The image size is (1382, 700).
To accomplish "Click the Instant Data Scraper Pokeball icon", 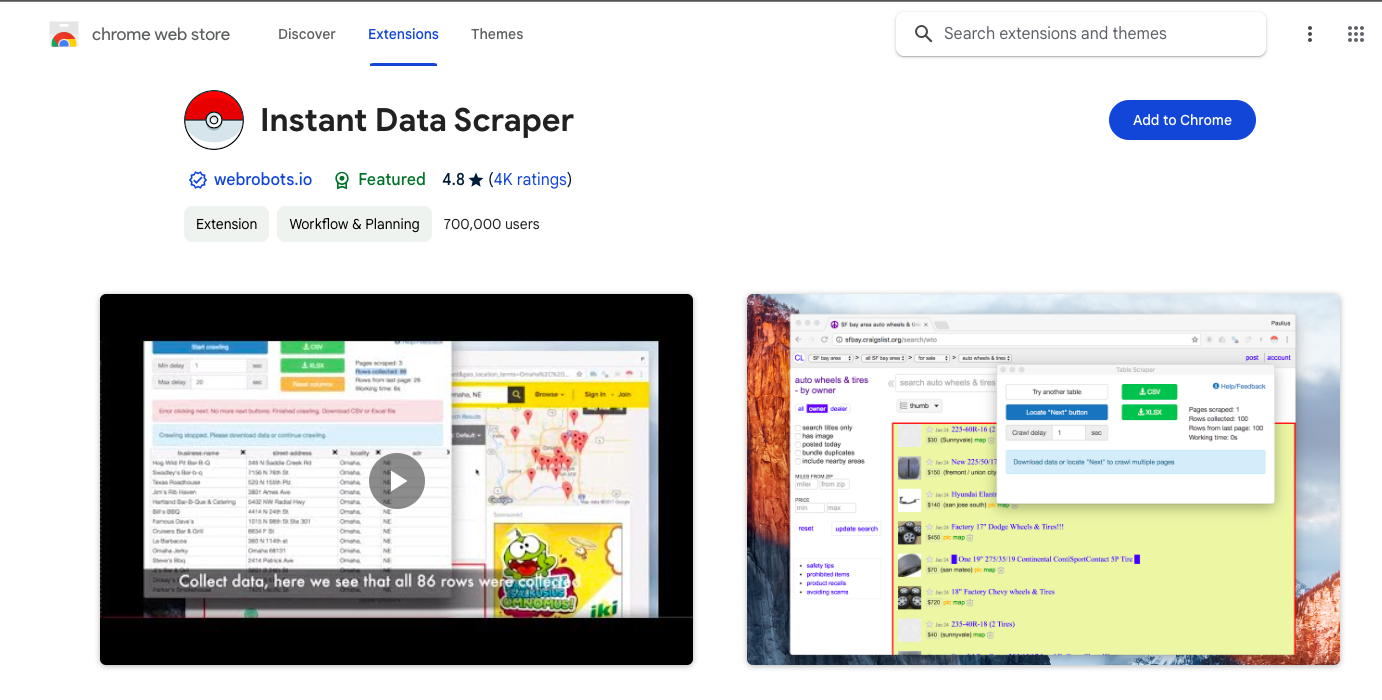I will pos(214,120).
